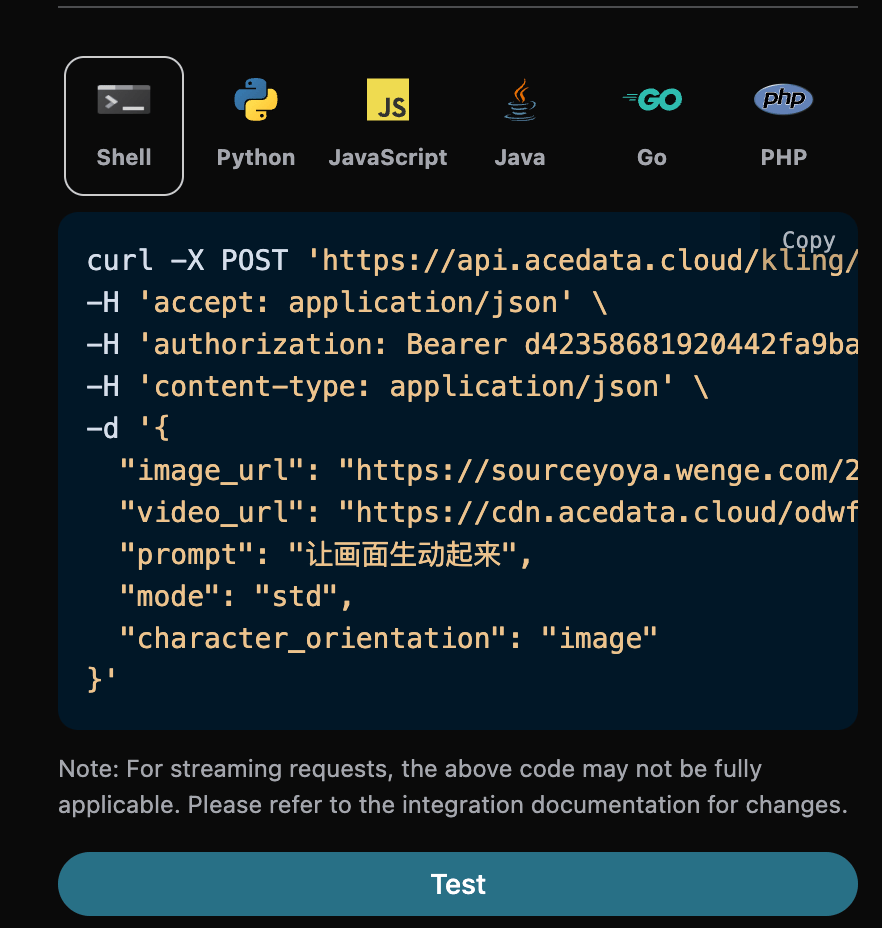
Task: Show the Go code example label
Action: [x=652, y=158]
